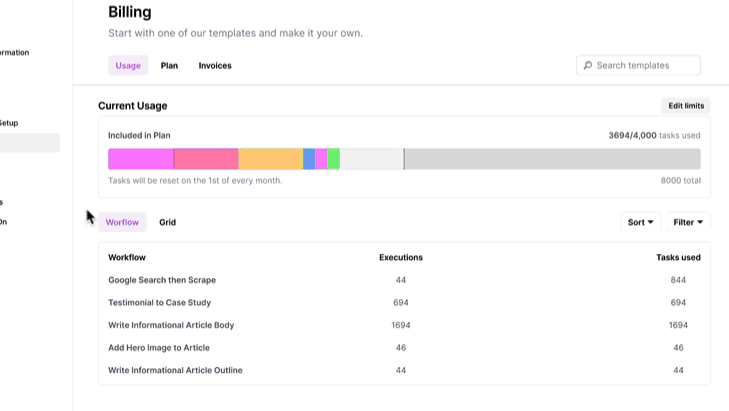This screenshot has height=411, width=729.
Task: Open Google Search then Scrape workflow
Action: [162, 280]
